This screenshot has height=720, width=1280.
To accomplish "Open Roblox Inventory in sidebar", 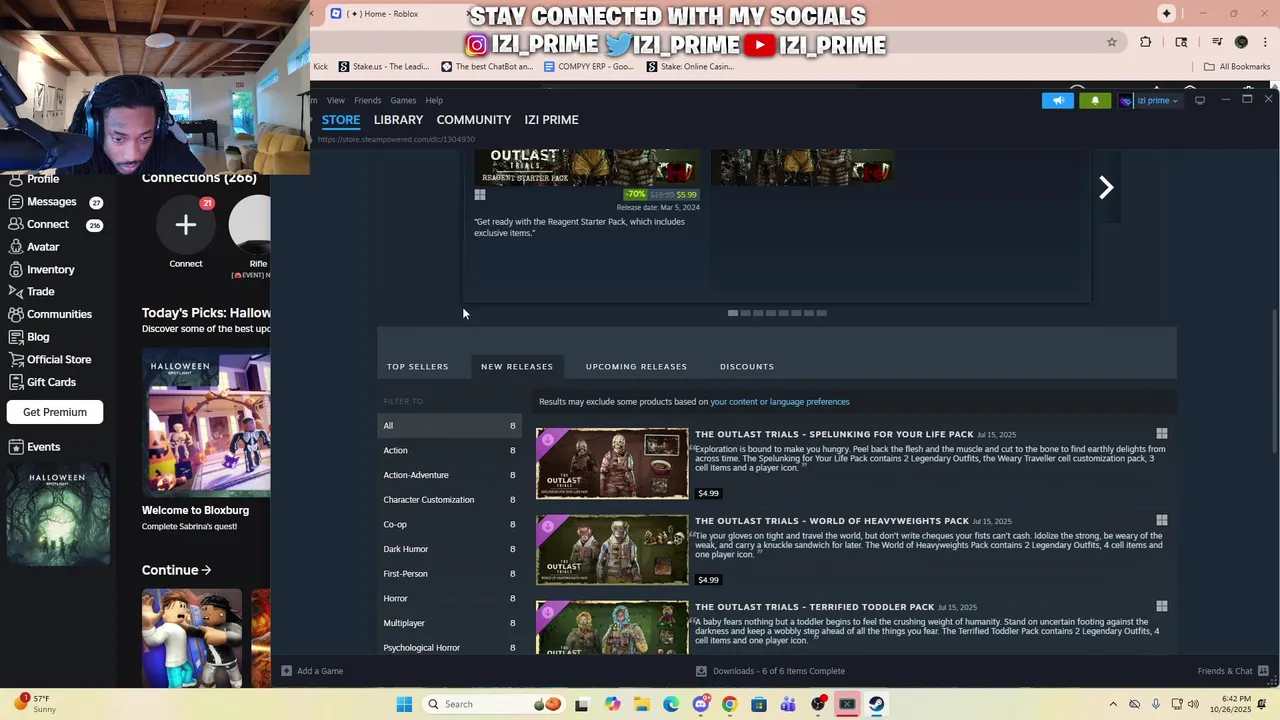I will tap(41, 270).
